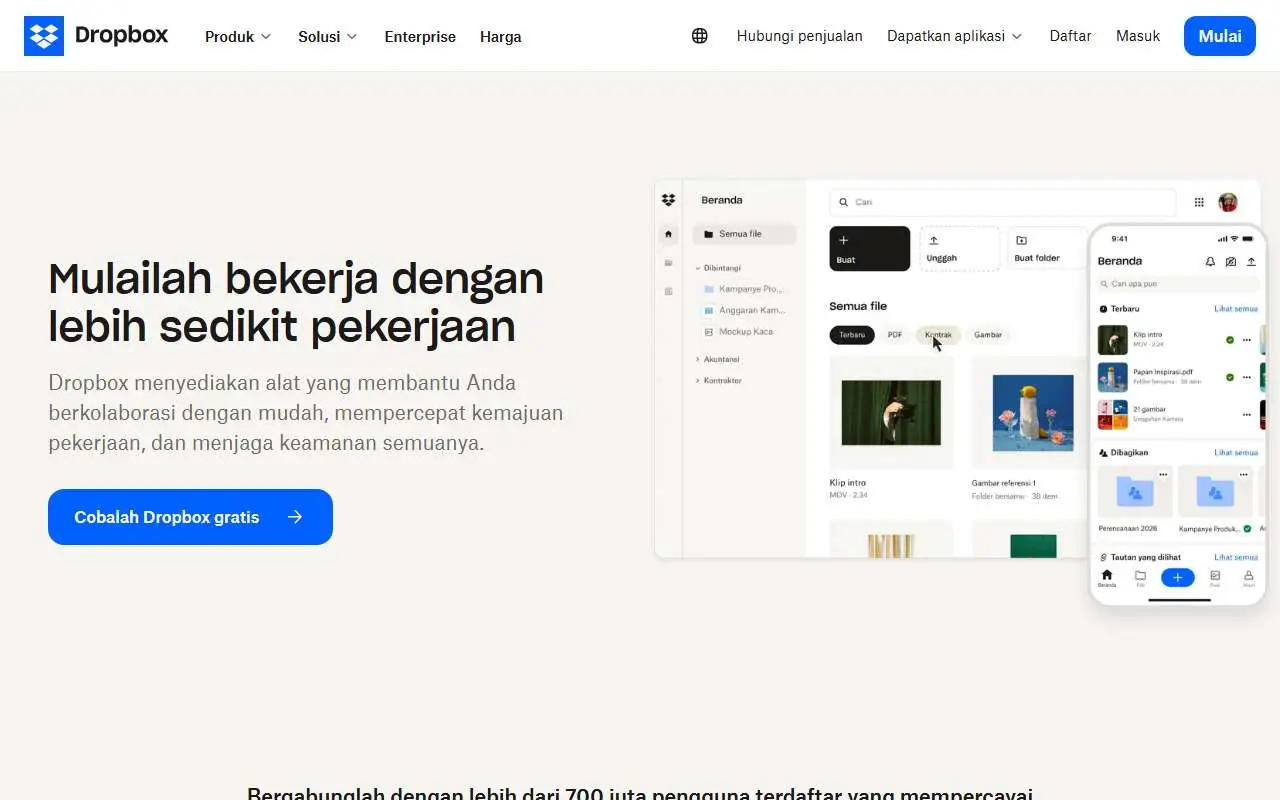Tap the bell notification icon on phone
Viewport: 1280px width, 800px height.
[1210, 262]
